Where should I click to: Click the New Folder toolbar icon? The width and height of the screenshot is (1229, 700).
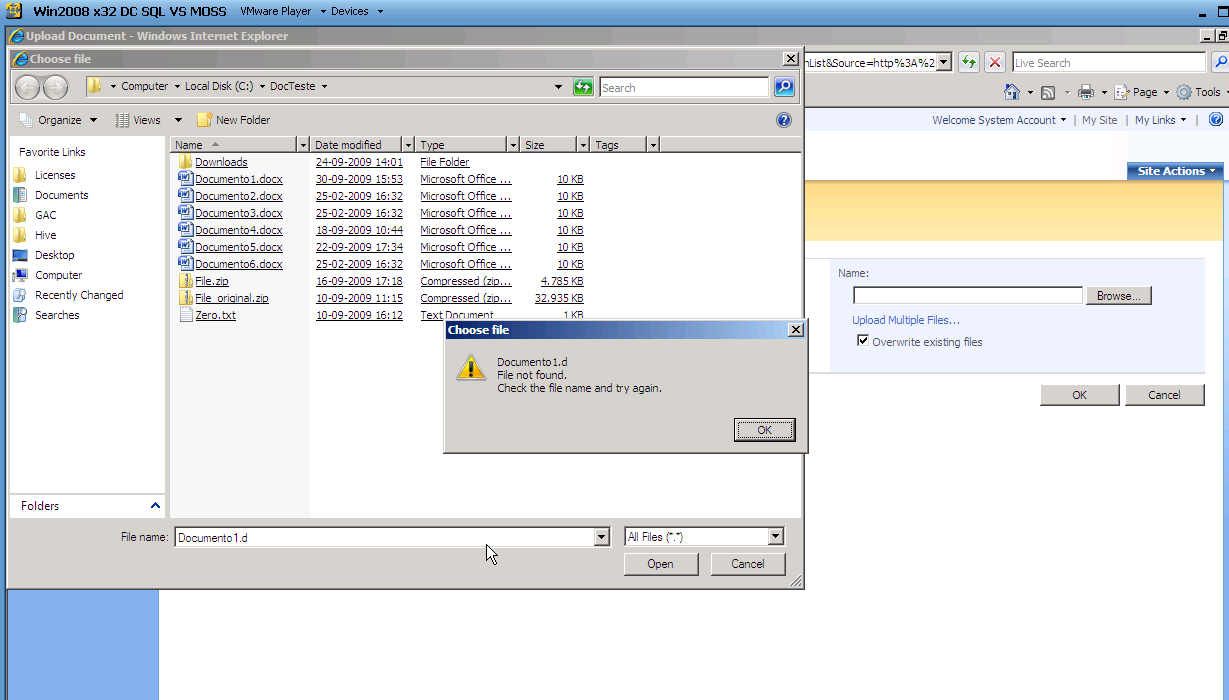[x=204, y=120]
